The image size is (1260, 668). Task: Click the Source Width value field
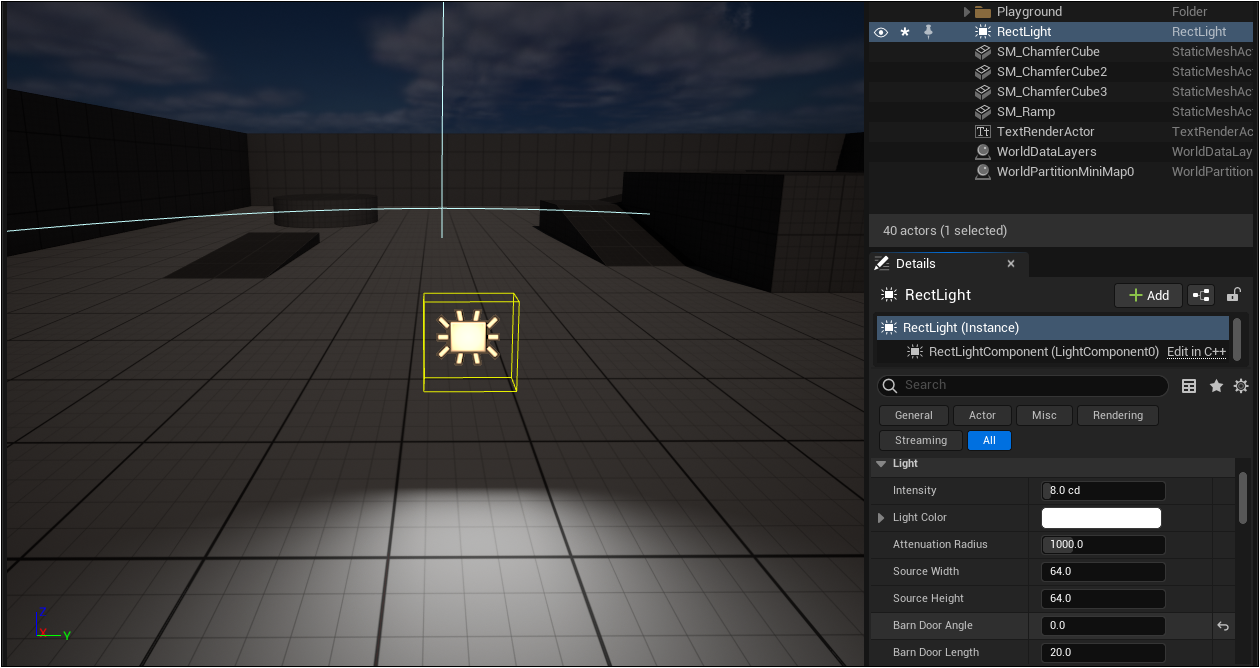click(x=1104, y=572)
